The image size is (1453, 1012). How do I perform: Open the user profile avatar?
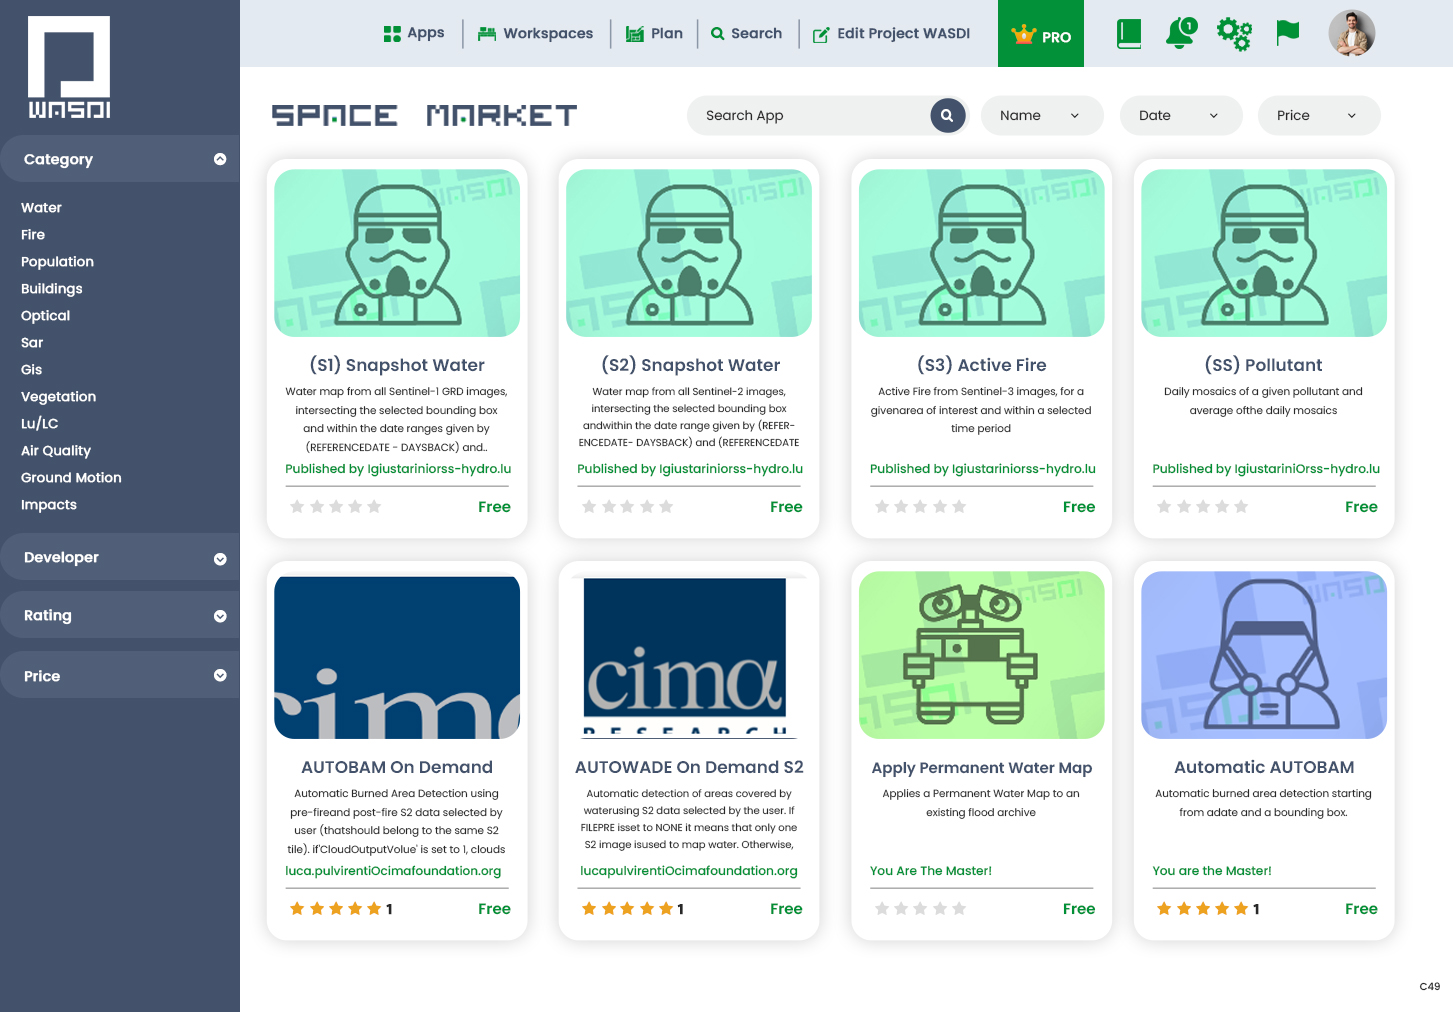tap(1352, 33)
